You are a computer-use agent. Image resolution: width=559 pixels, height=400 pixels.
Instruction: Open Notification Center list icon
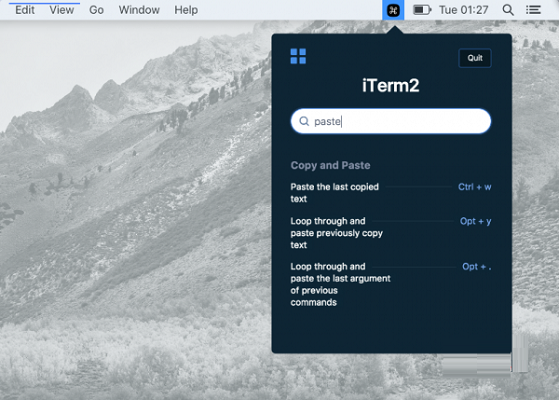point(533,10)
